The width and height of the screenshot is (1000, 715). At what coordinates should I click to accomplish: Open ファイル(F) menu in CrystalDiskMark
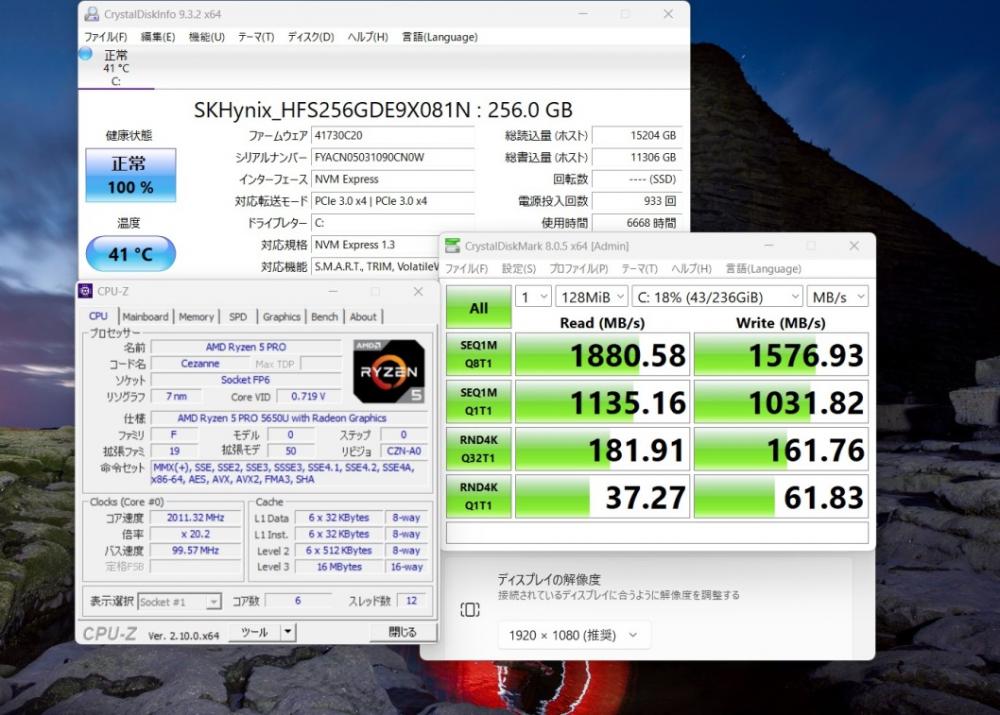(466, 269)
